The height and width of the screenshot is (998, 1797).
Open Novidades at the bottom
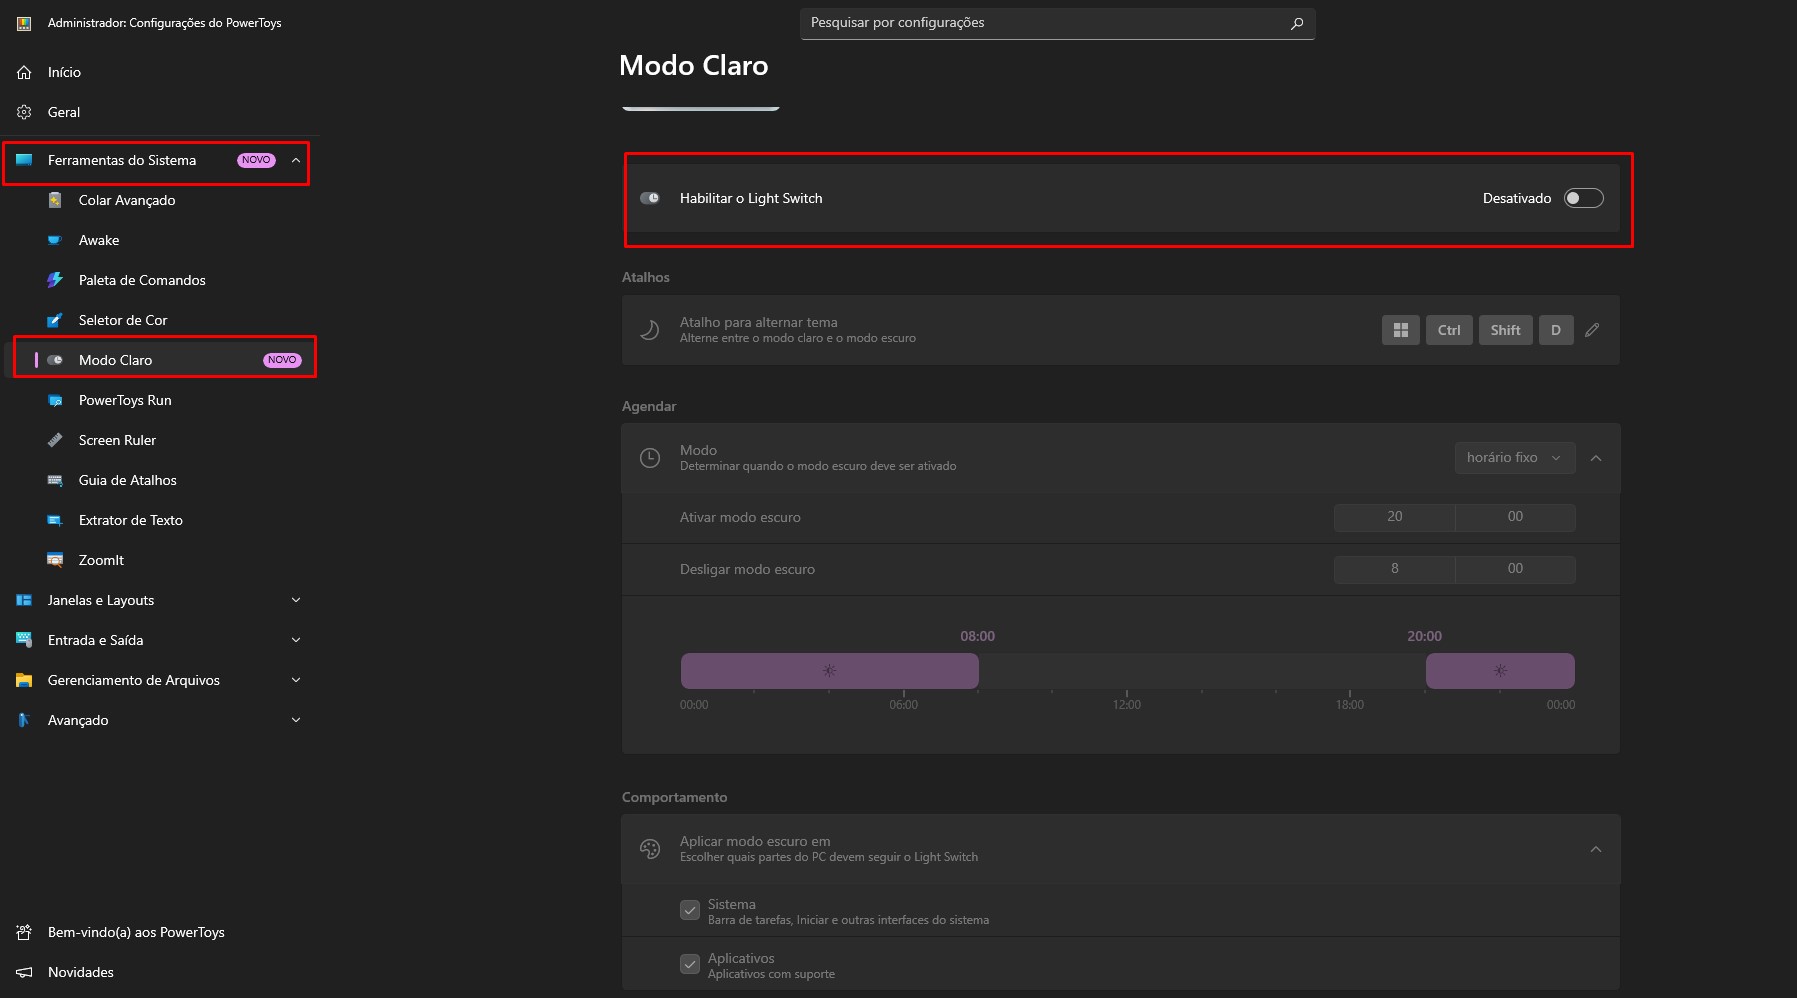(80, 971)
